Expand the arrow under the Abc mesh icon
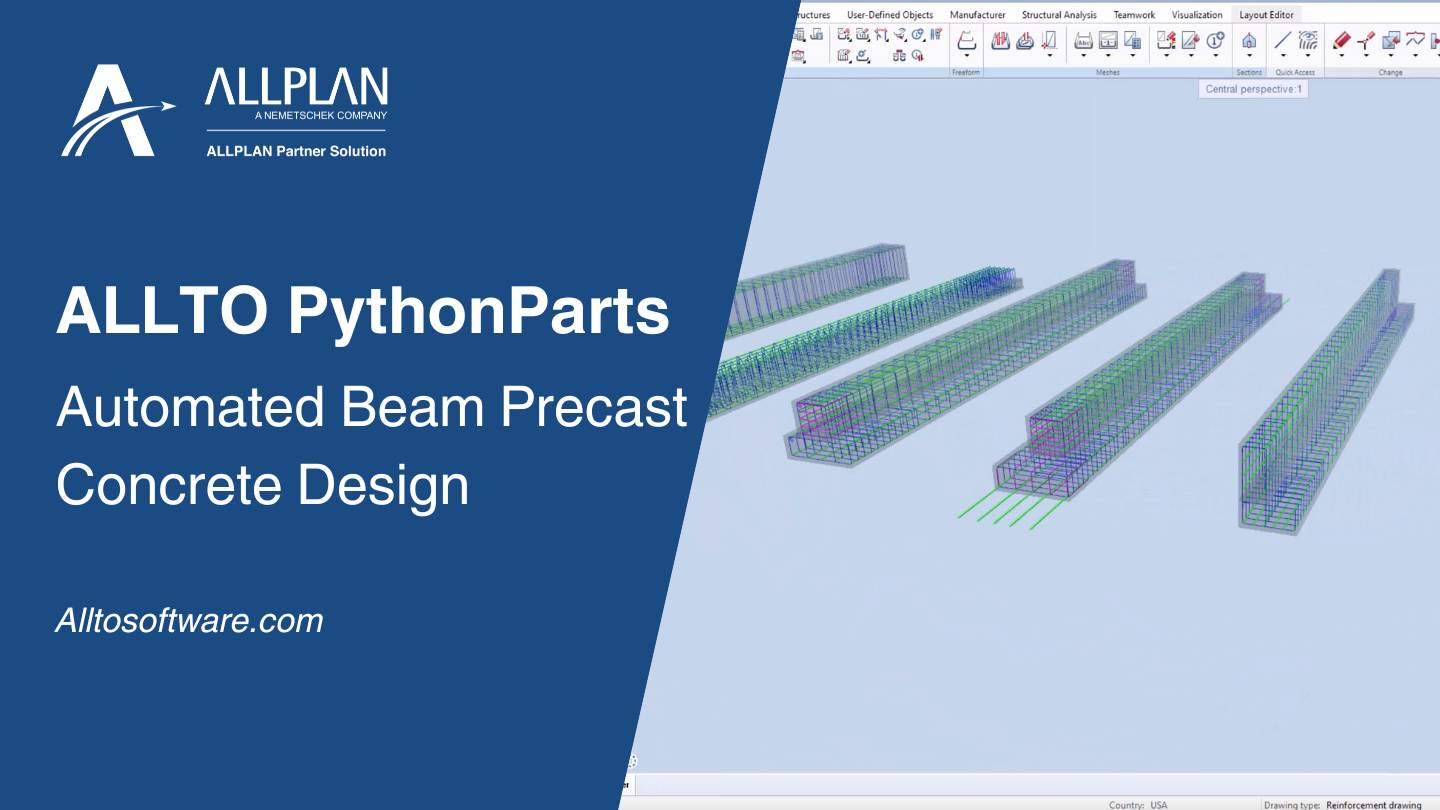 pyautogui.click(x=1084, y=56)
